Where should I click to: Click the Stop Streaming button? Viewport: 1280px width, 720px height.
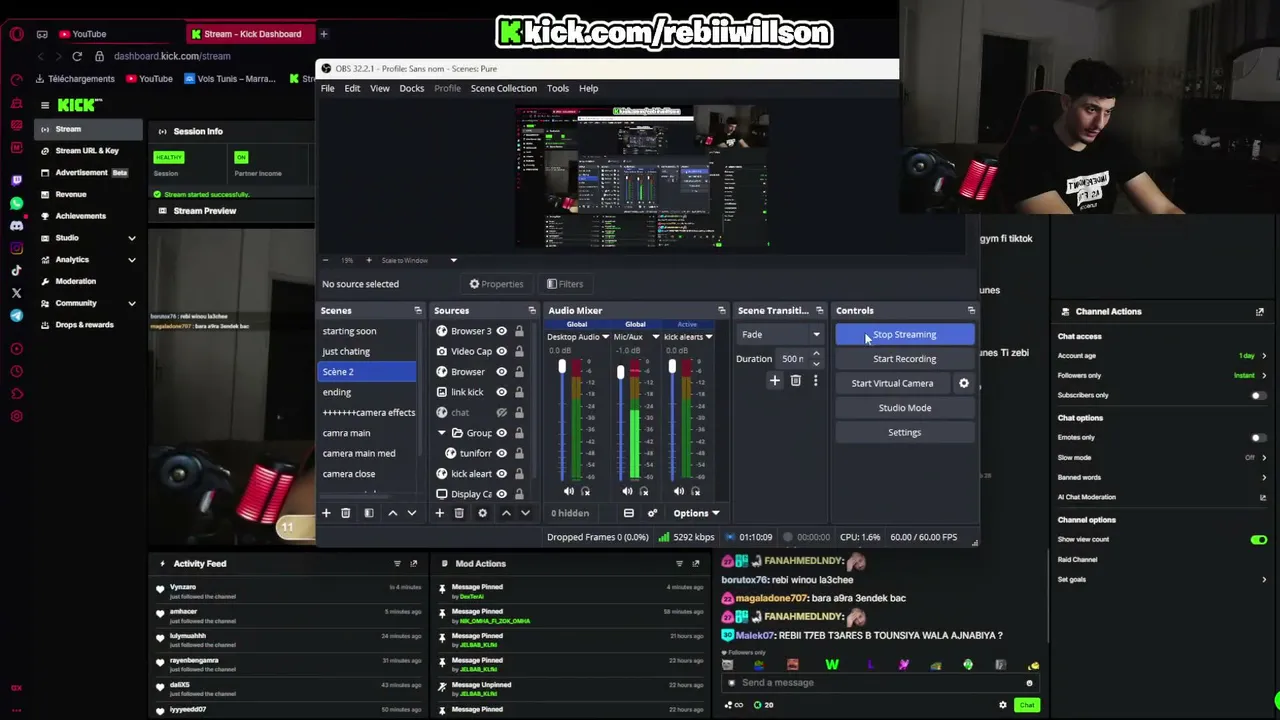click(x=904, y=335)
